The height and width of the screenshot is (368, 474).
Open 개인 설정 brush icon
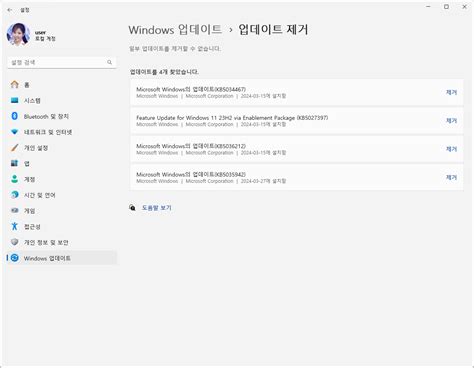[x=14, y=148]
